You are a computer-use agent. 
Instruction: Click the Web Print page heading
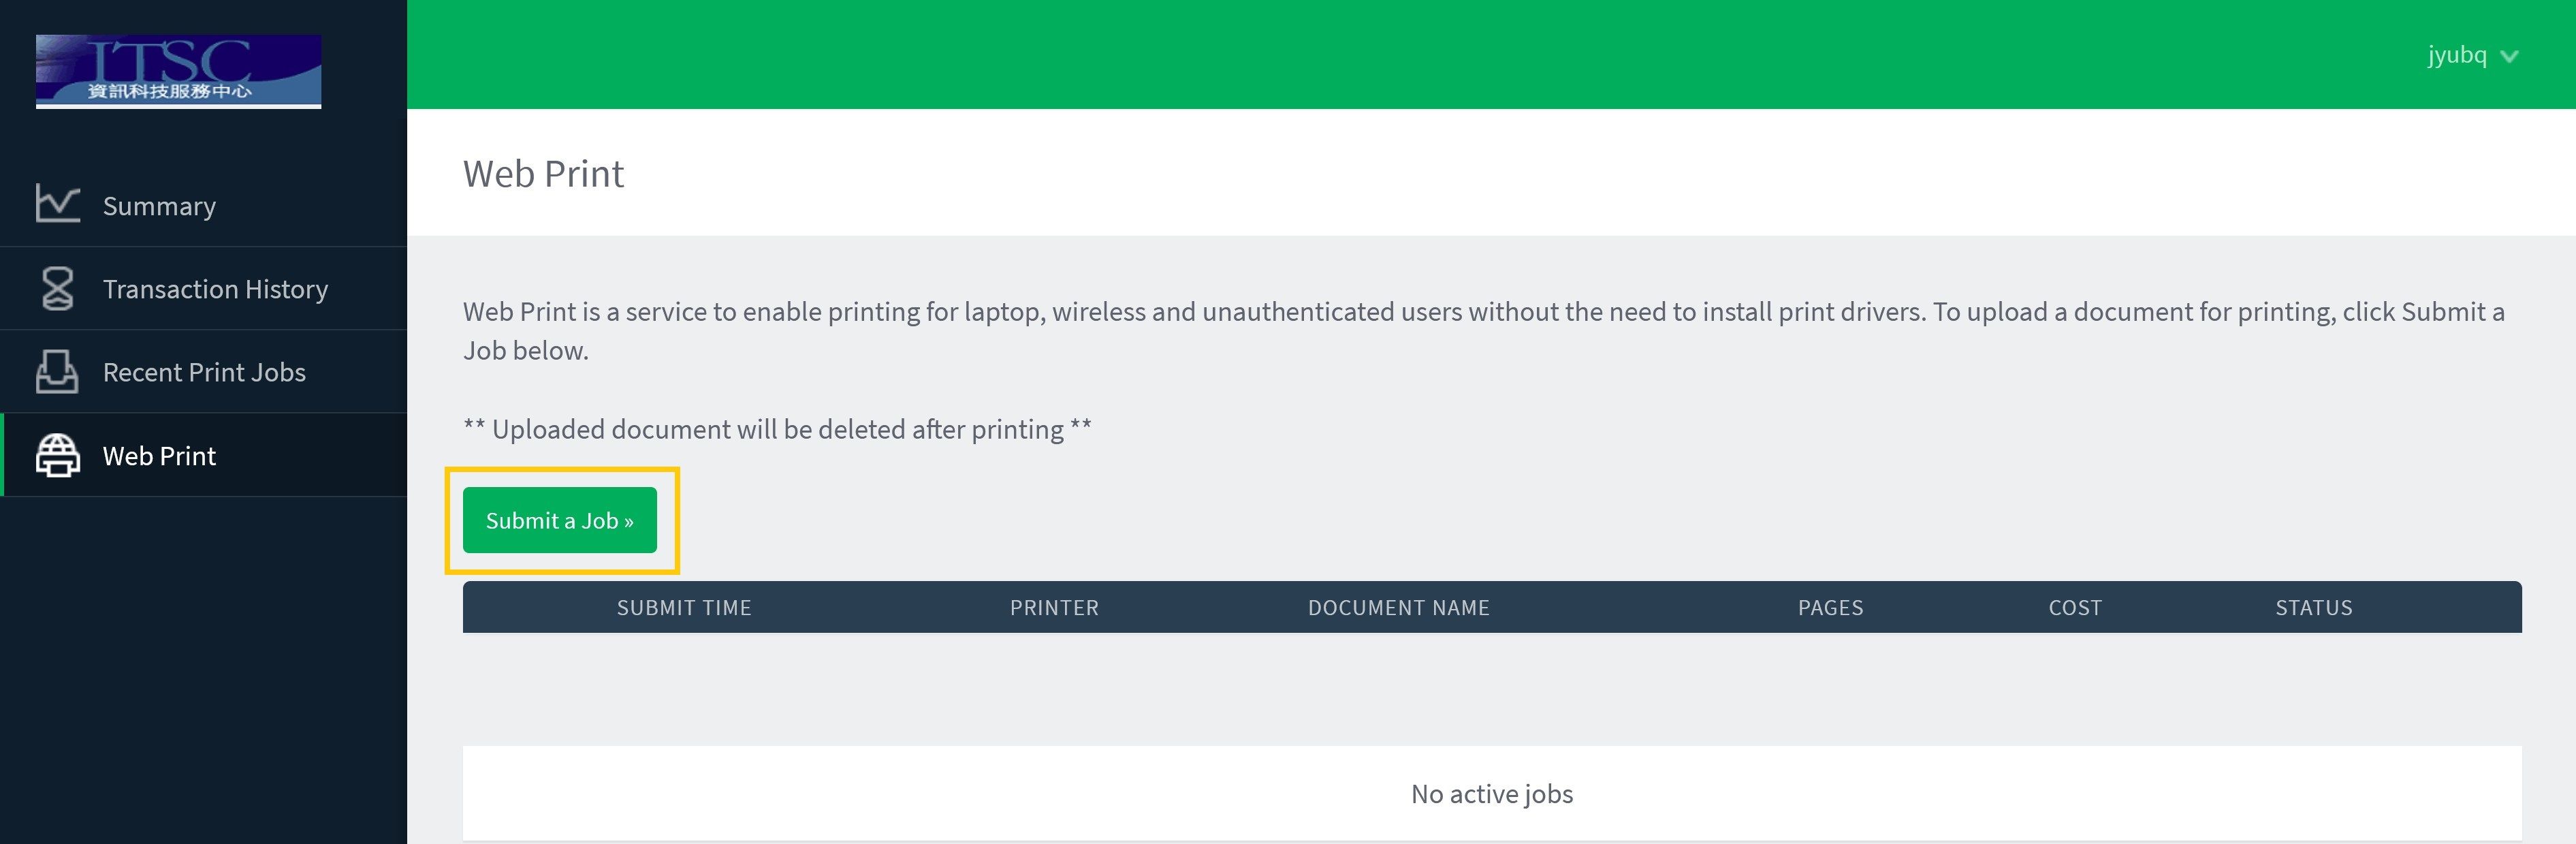543,174
